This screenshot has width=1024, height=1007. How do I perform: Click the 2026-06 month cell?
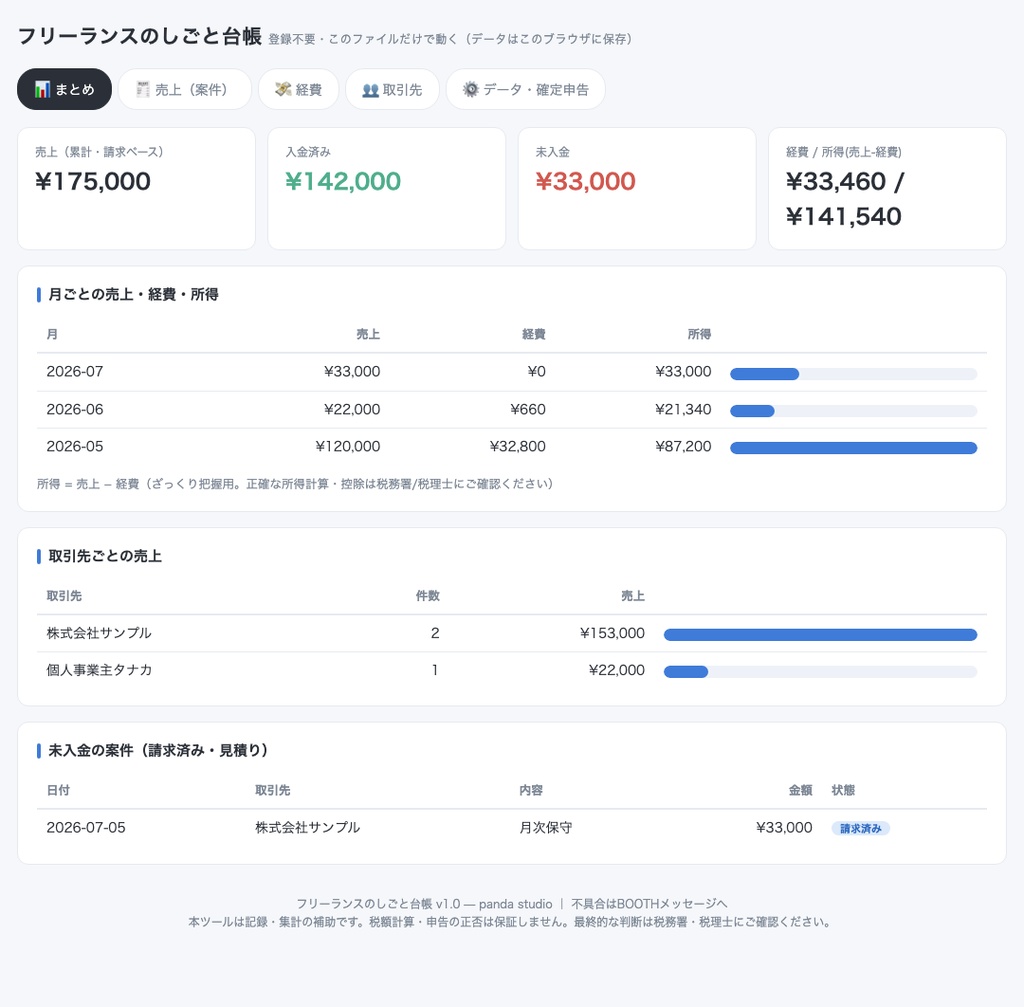point(74,409)
